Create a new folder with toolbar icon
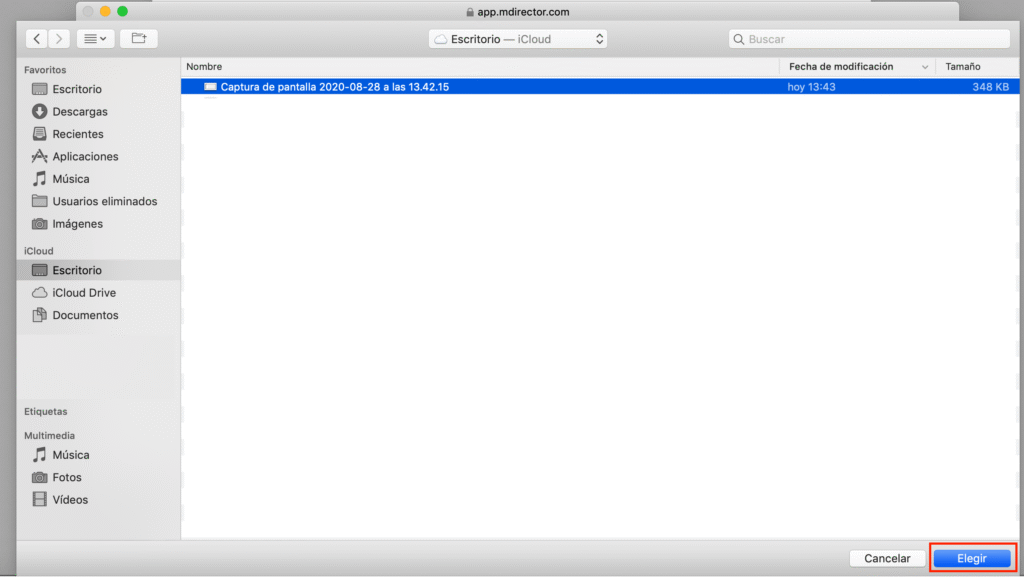 [x=139, y=39]
